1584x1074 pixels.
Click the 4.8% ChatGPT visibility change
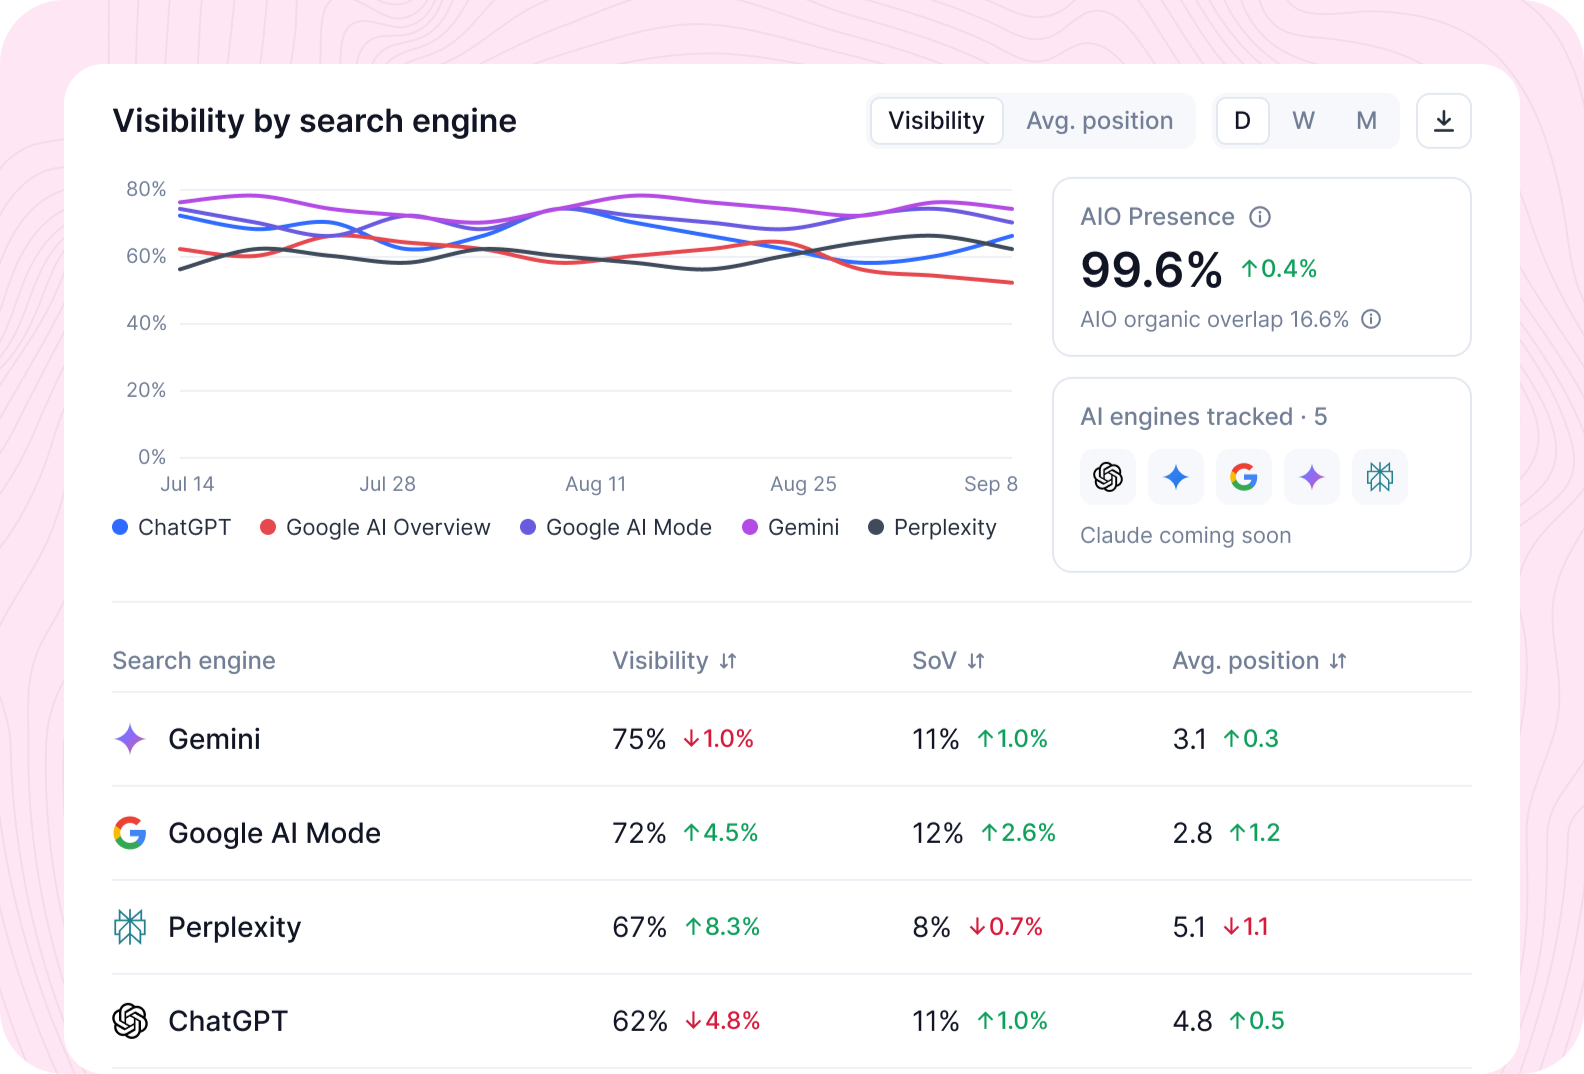coord(723,1021)
